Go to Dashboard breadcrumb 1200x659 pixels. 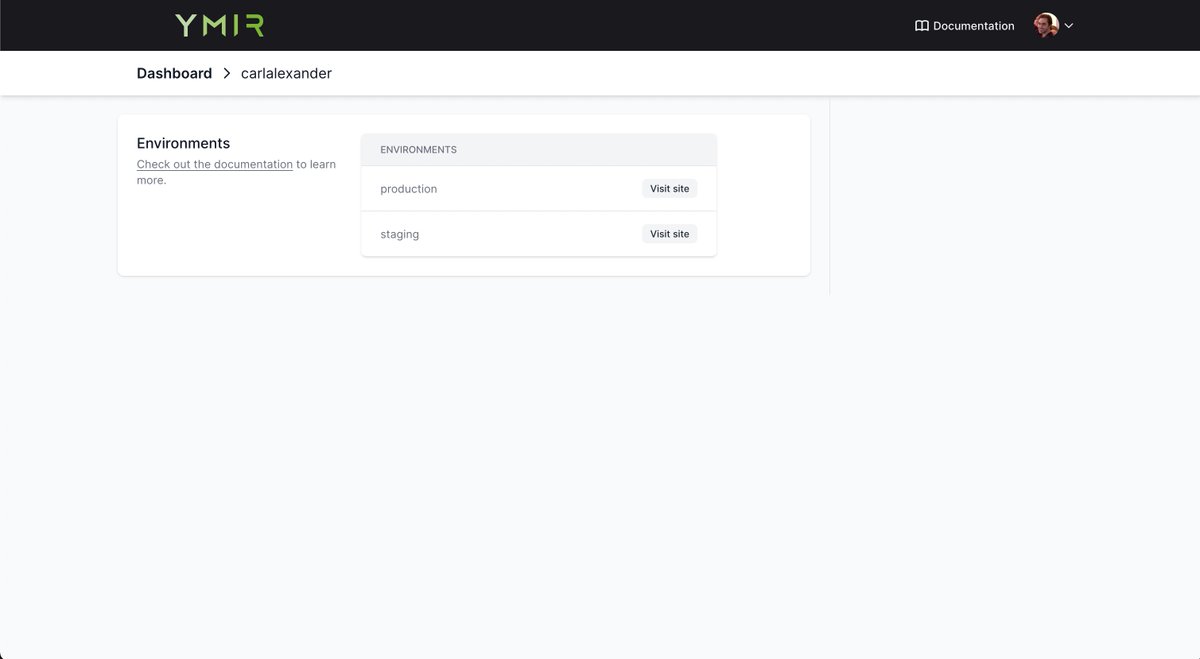174,73
